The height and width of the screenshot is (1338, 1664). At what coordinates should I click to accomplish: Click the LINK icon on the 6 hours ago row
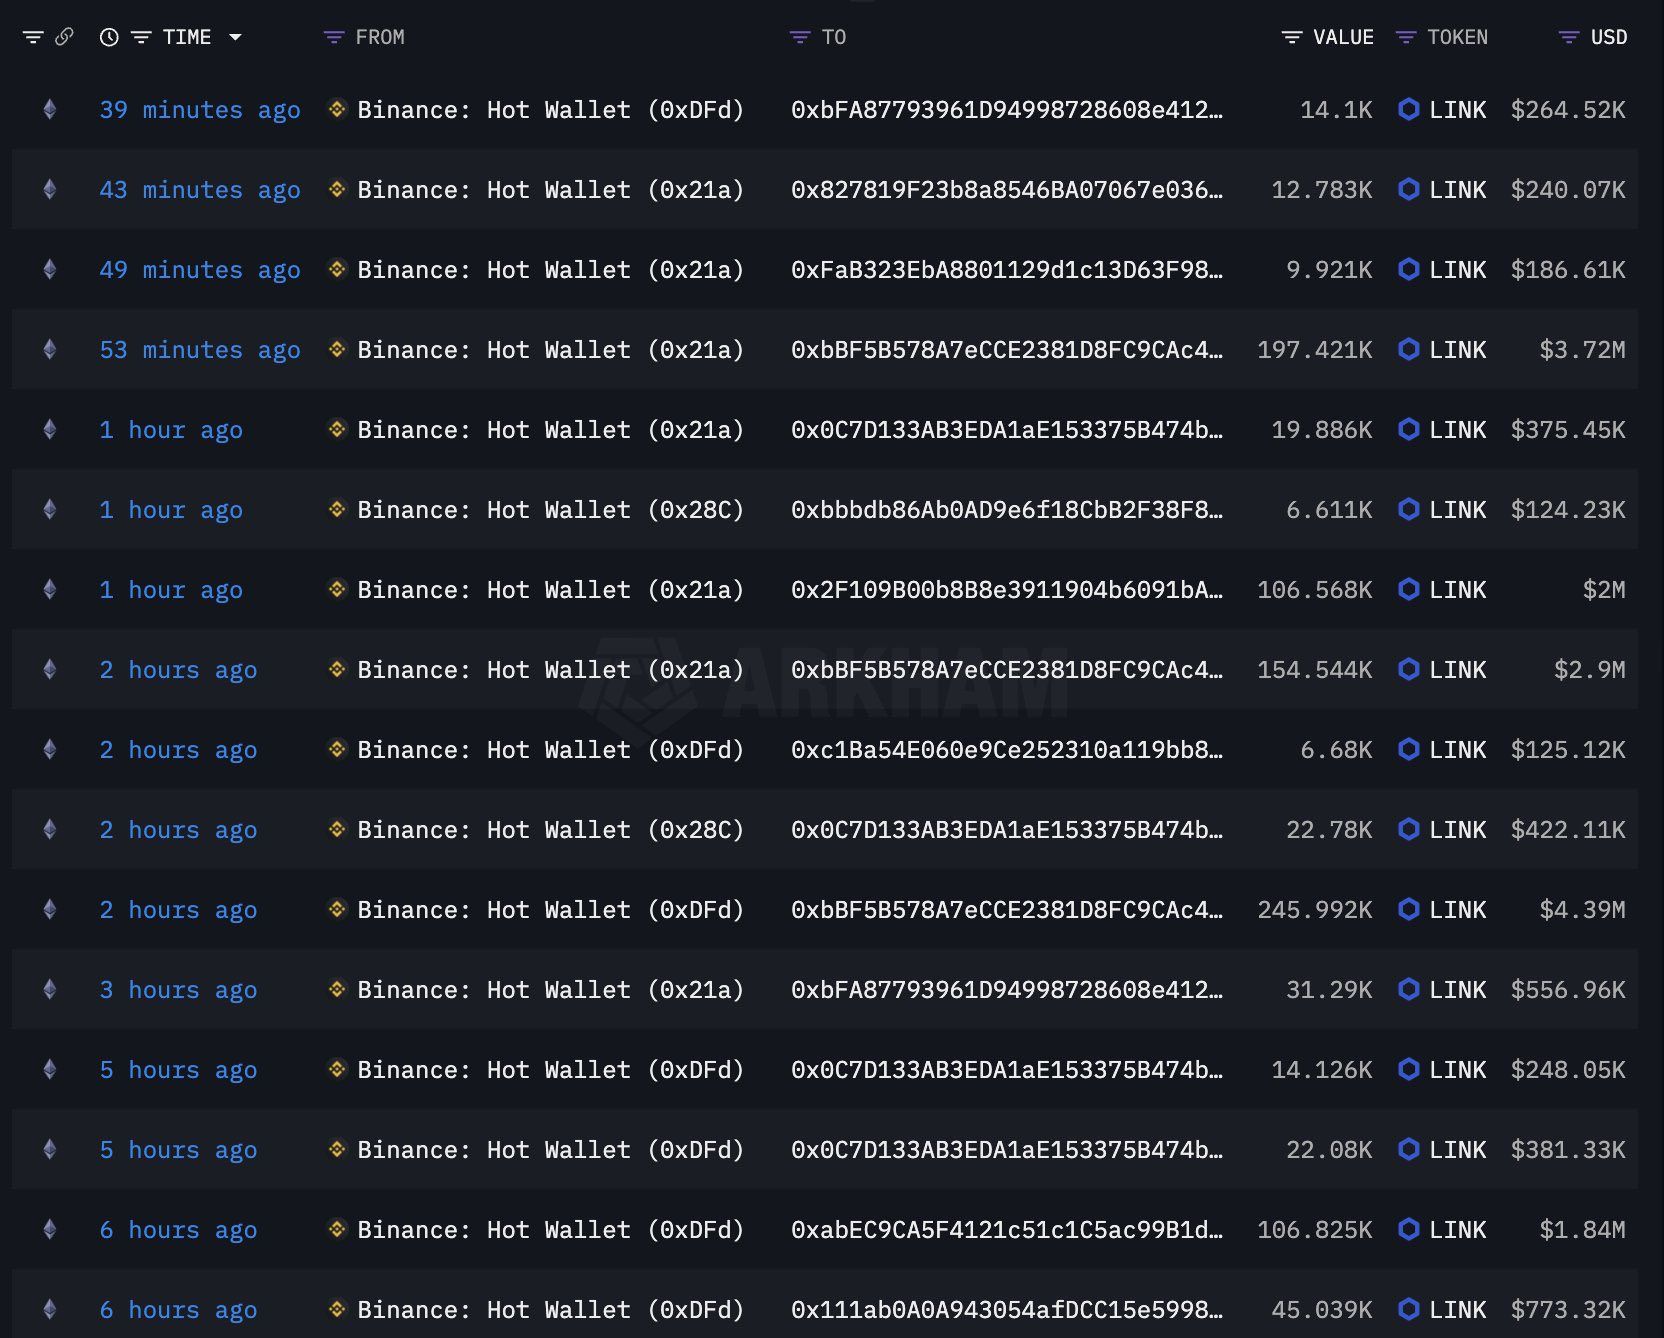point(1409,1230)
